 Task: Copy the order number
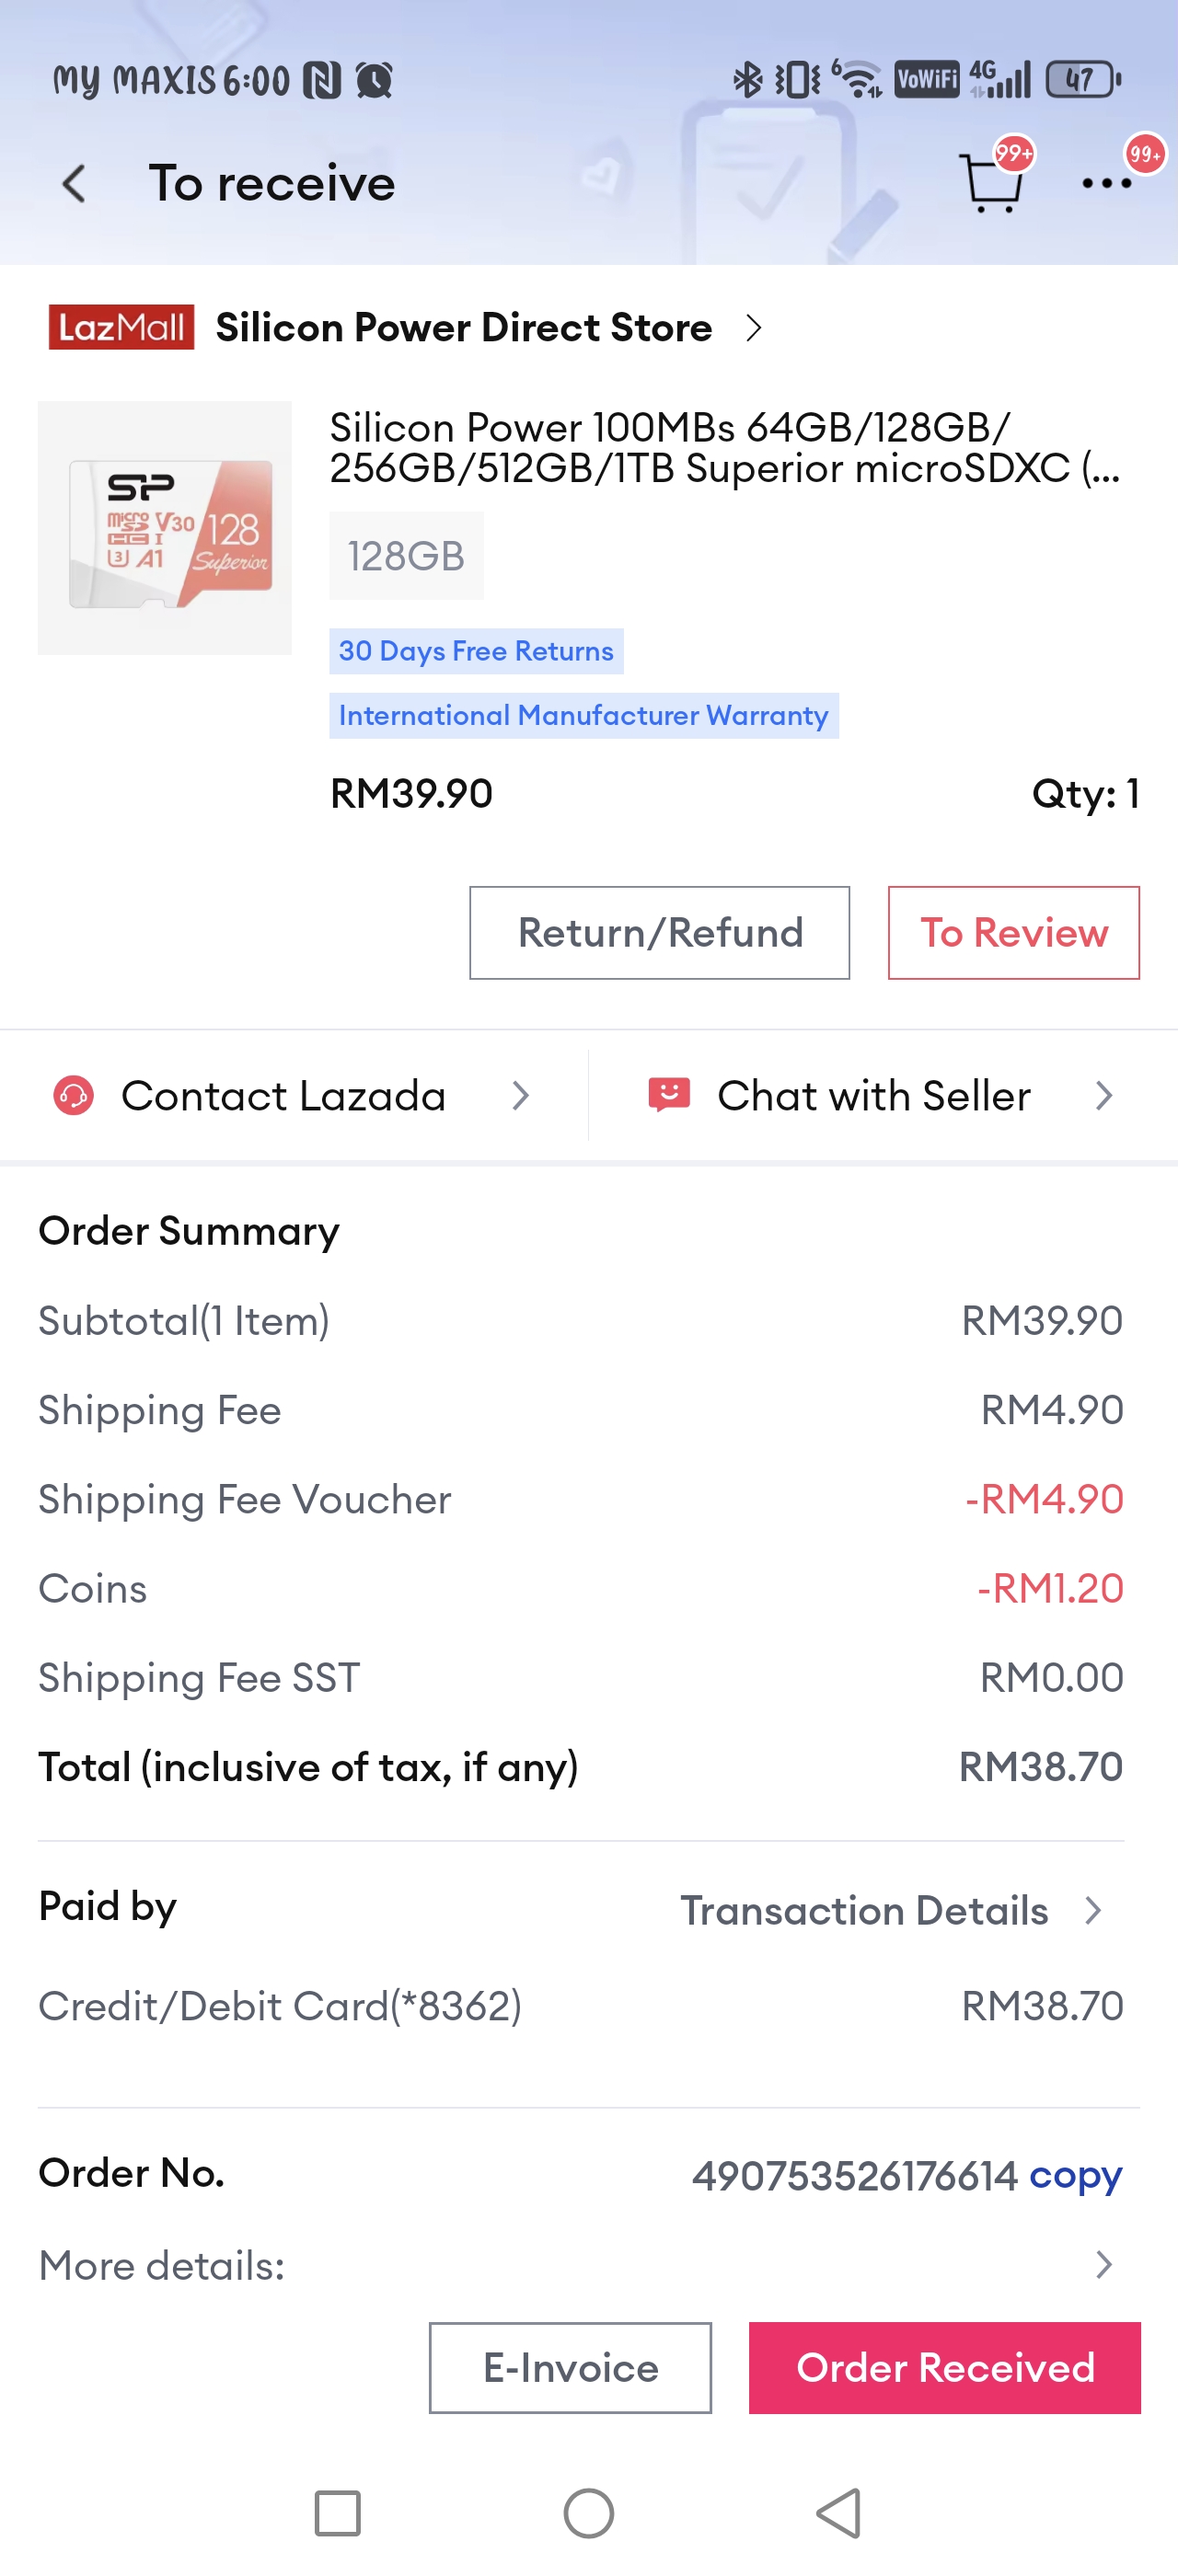[1075, 2175]
